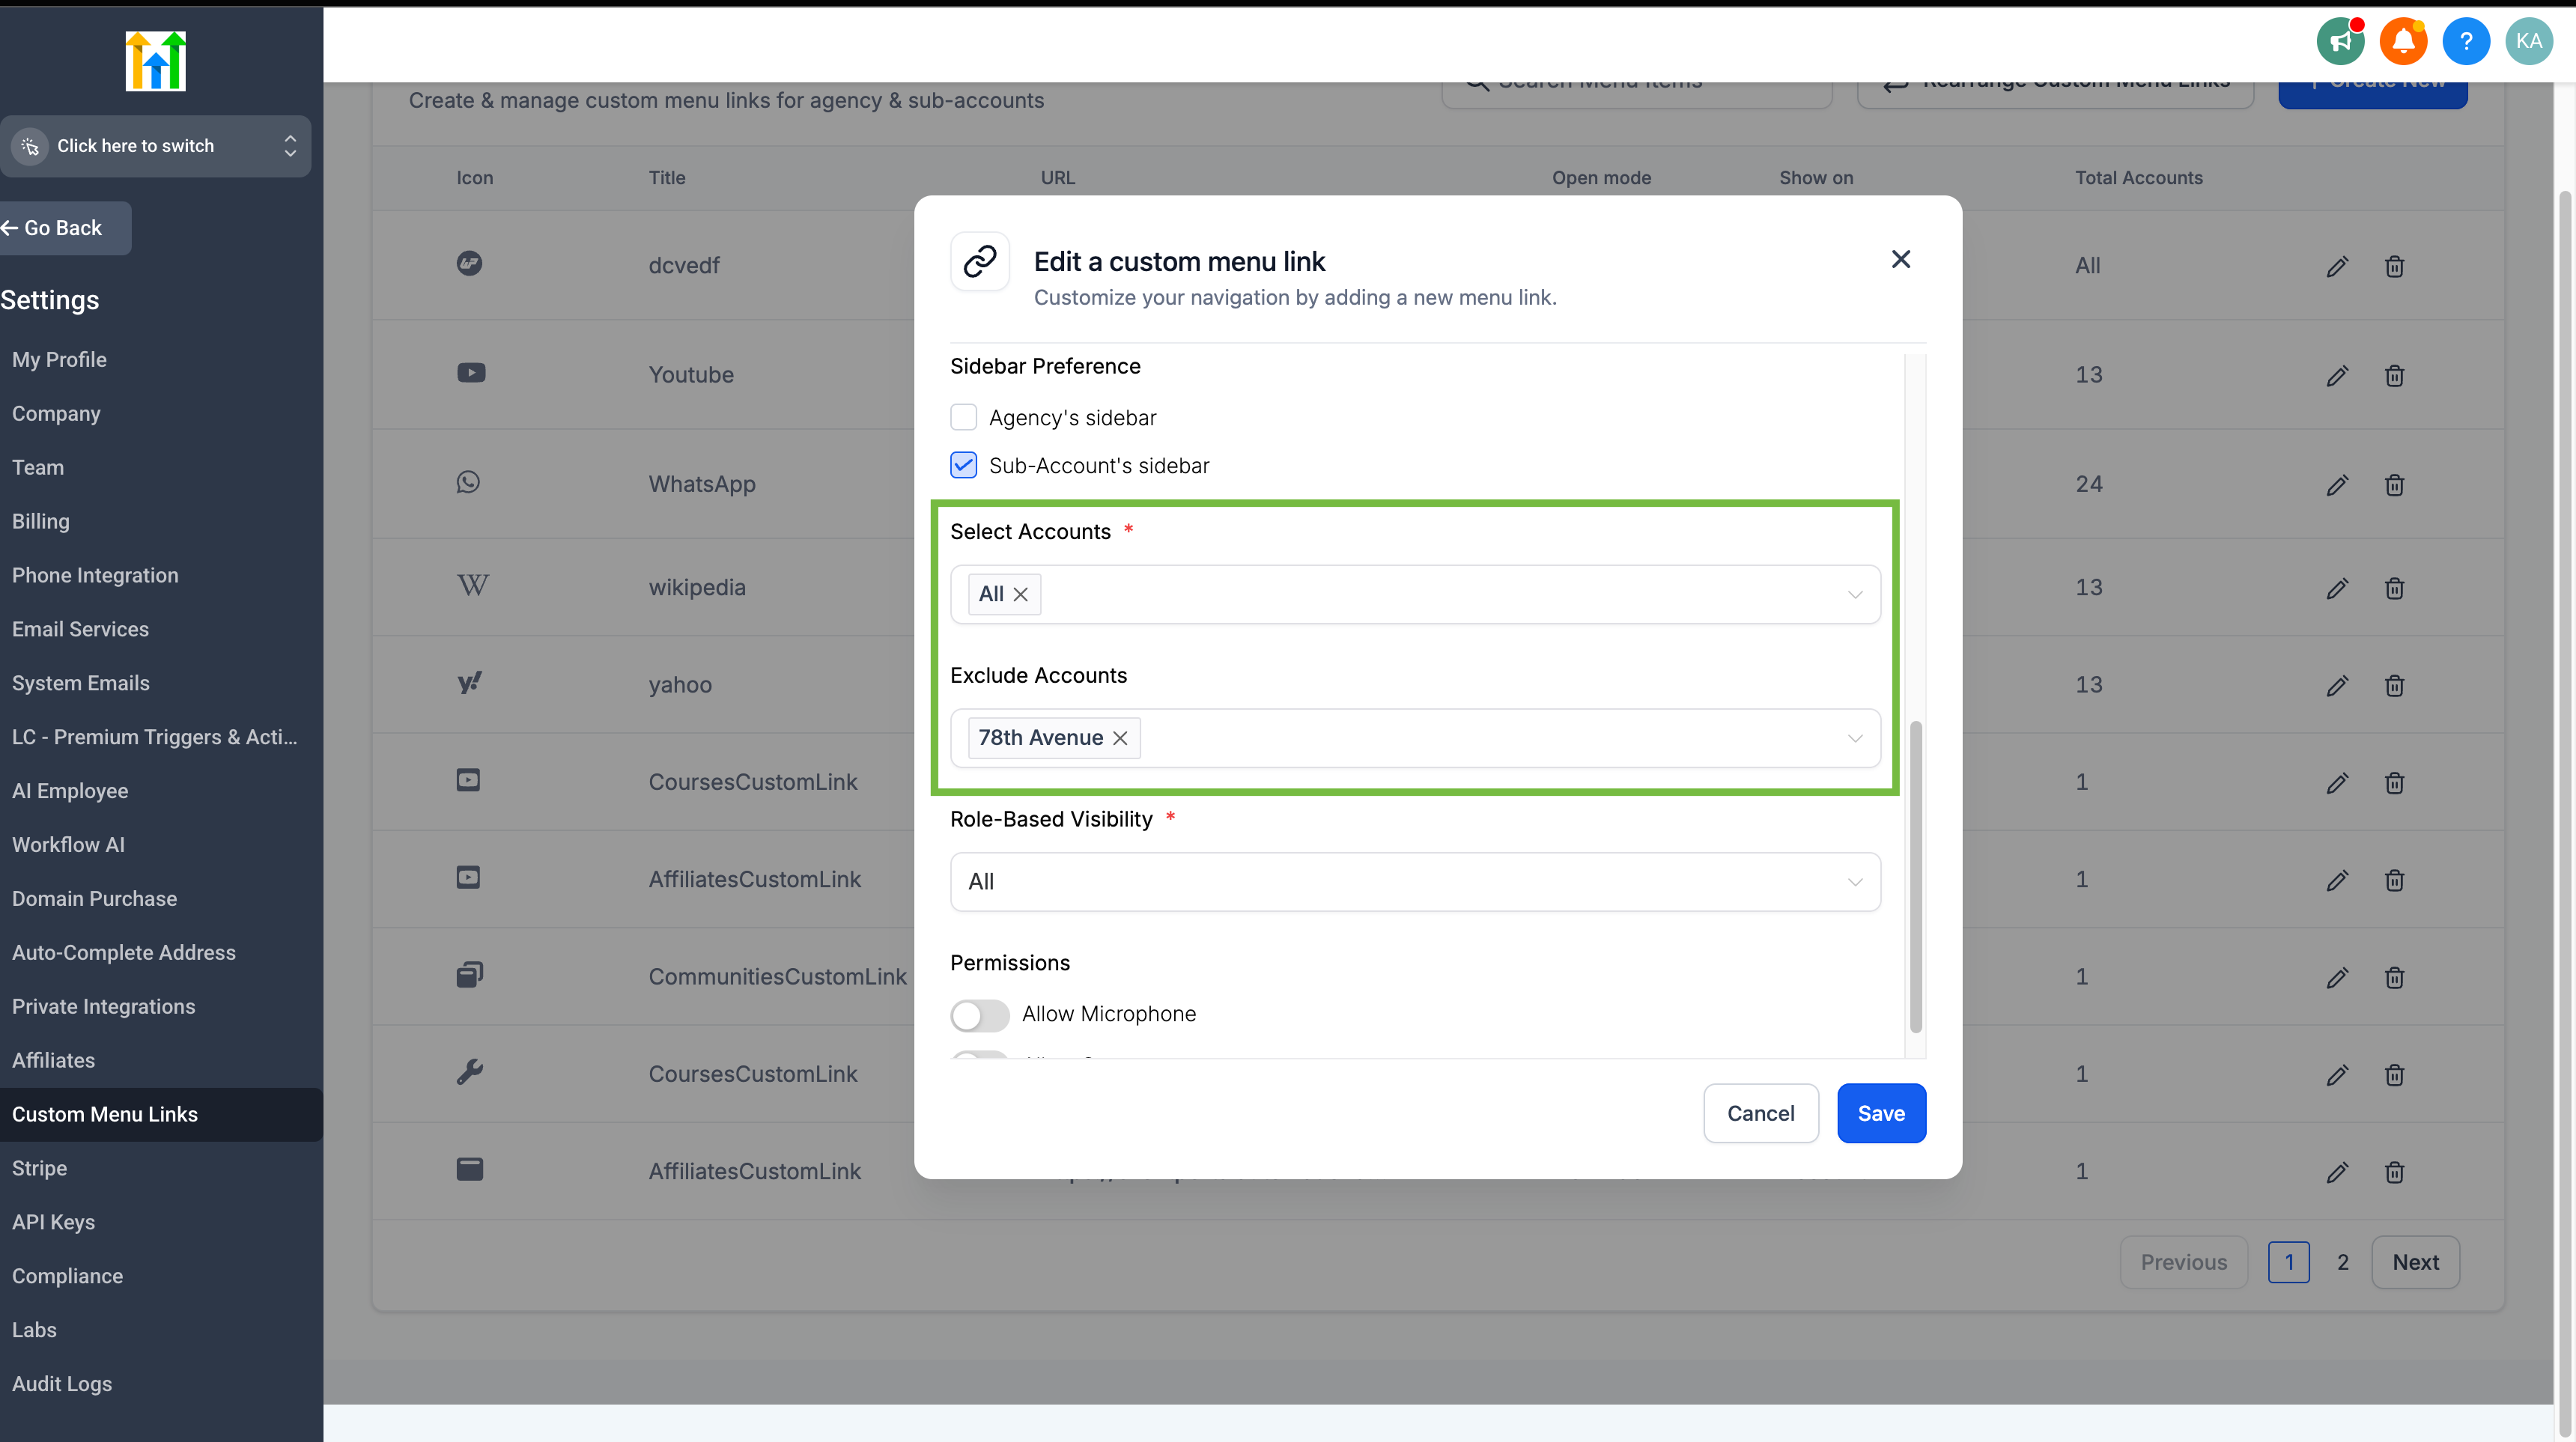
Task: Uncheck the Sub-Account's sidebar checkbox
Action: (x=963, y=465)
